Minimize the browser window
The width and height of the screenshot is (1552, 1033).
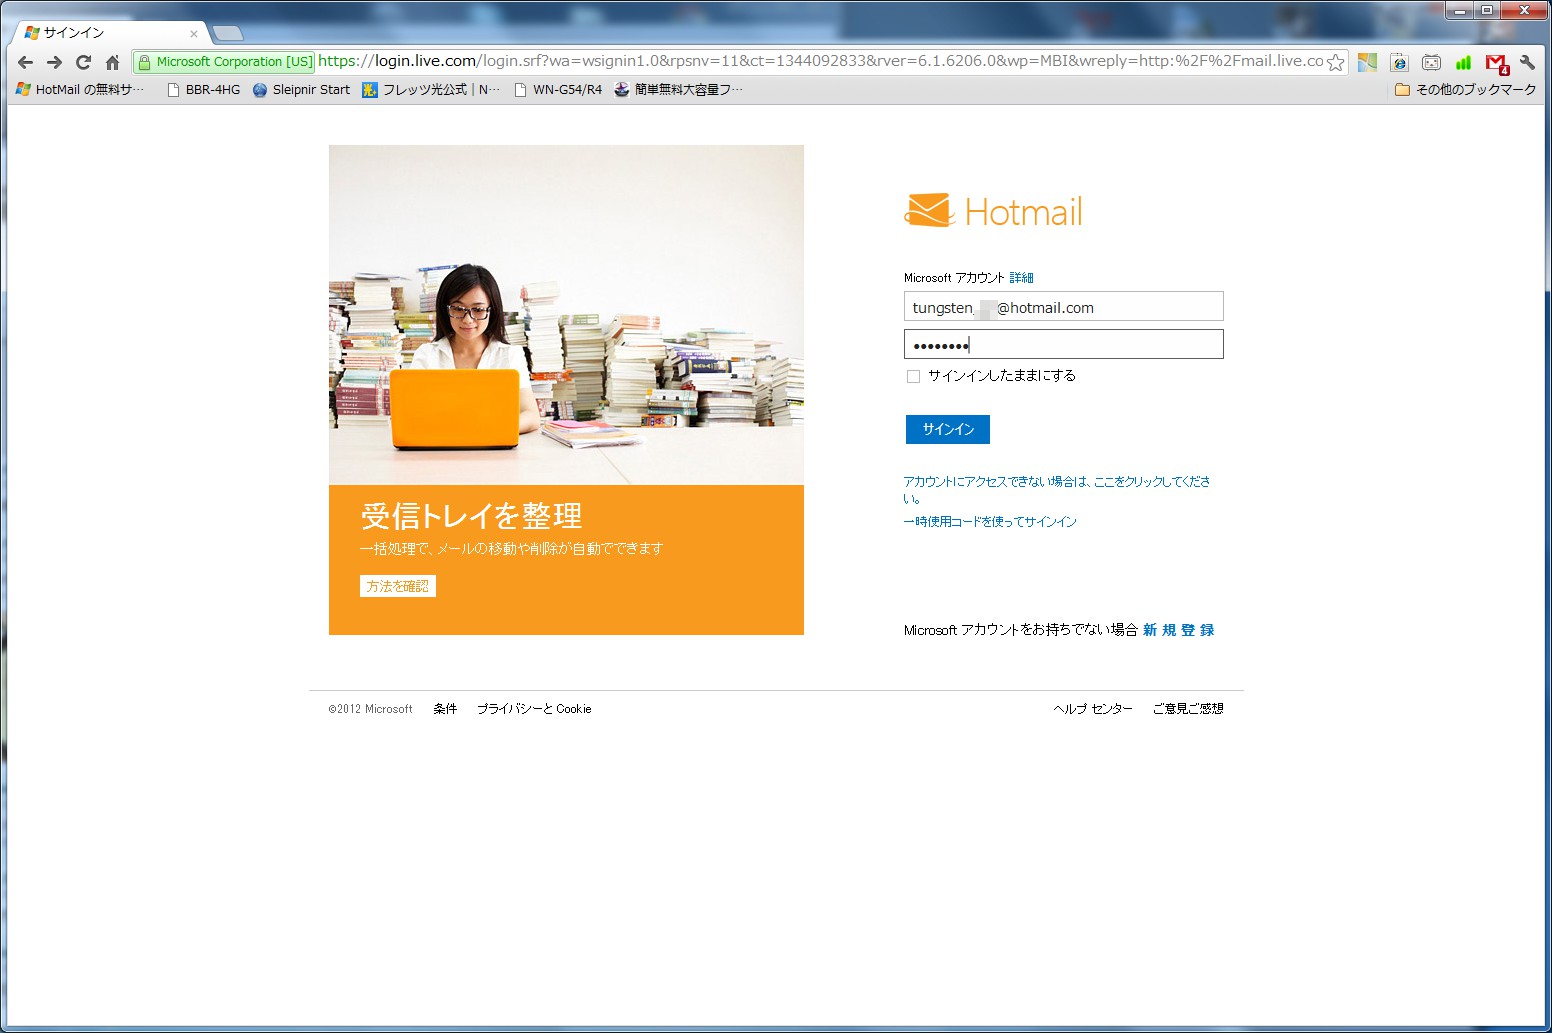click(1461, 10)
